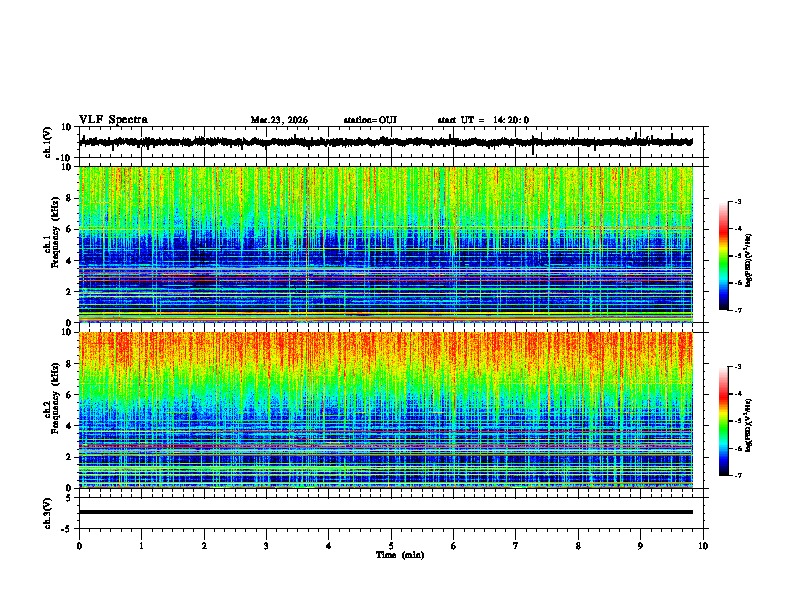Click the flat ch.3 voltage trace line
The width and height of the screenshot is (792, 612).
point(386,512)
